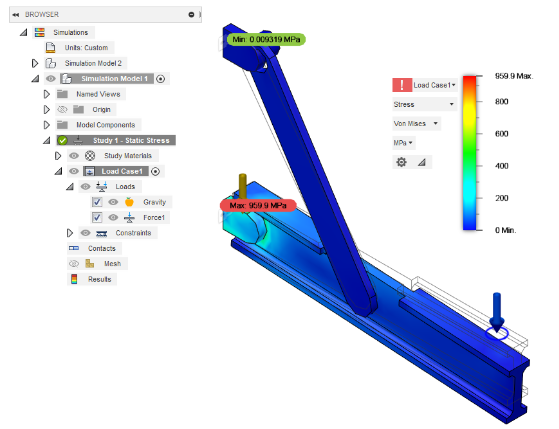Expand the Model Components node

46,125
